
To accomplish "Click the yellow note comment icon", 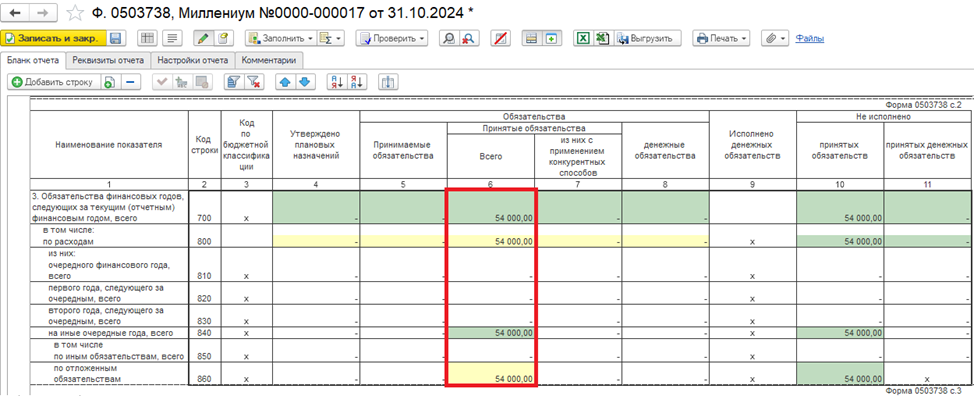I will (x=224, y=38).
